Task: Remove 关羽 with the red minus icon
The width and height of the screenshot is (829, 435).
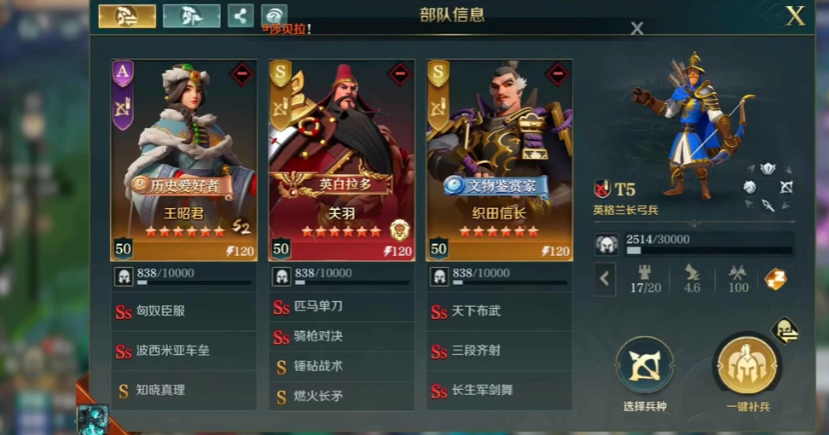Action: (400, 74)
